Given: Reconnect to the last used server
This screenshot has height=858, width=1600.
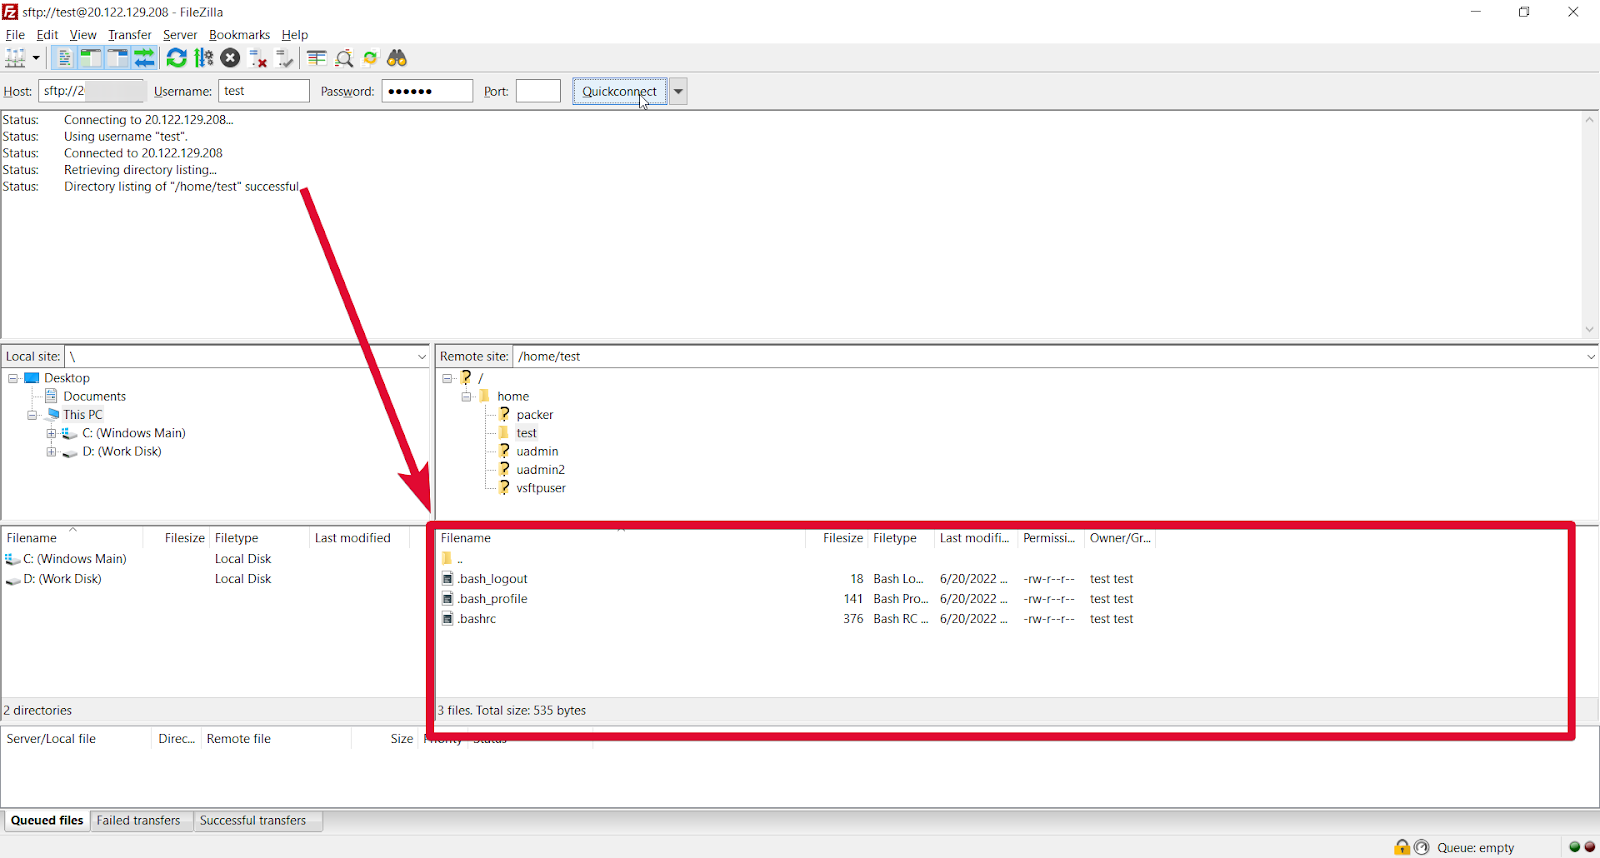Looking at the screenshot, I should point(284,58).
